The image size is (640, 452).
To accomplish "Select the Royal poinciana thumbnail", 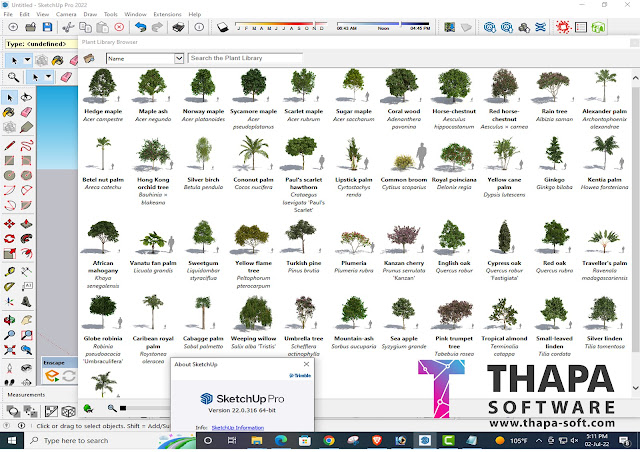I will 454,156.
